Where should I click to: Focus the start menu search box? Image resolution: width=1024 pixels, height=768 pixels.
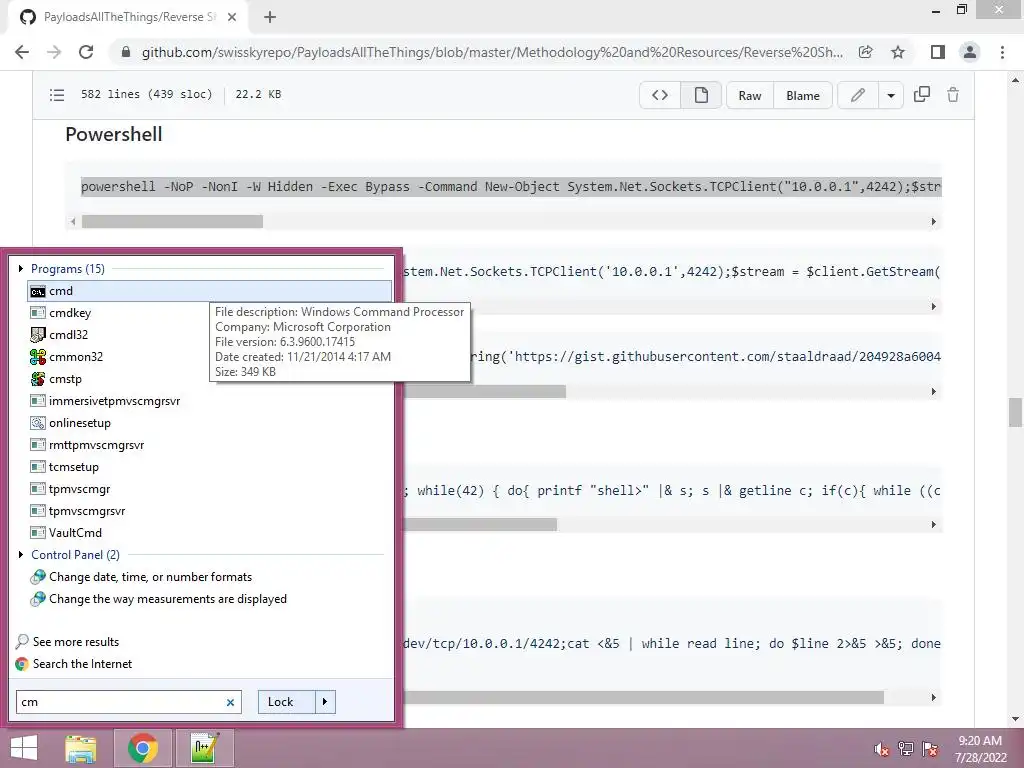(x=121, y=702)
